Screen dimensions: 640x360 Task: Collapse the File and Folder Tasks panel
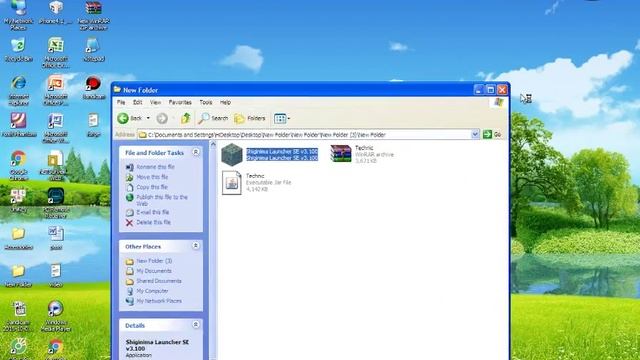coord(196,152)
